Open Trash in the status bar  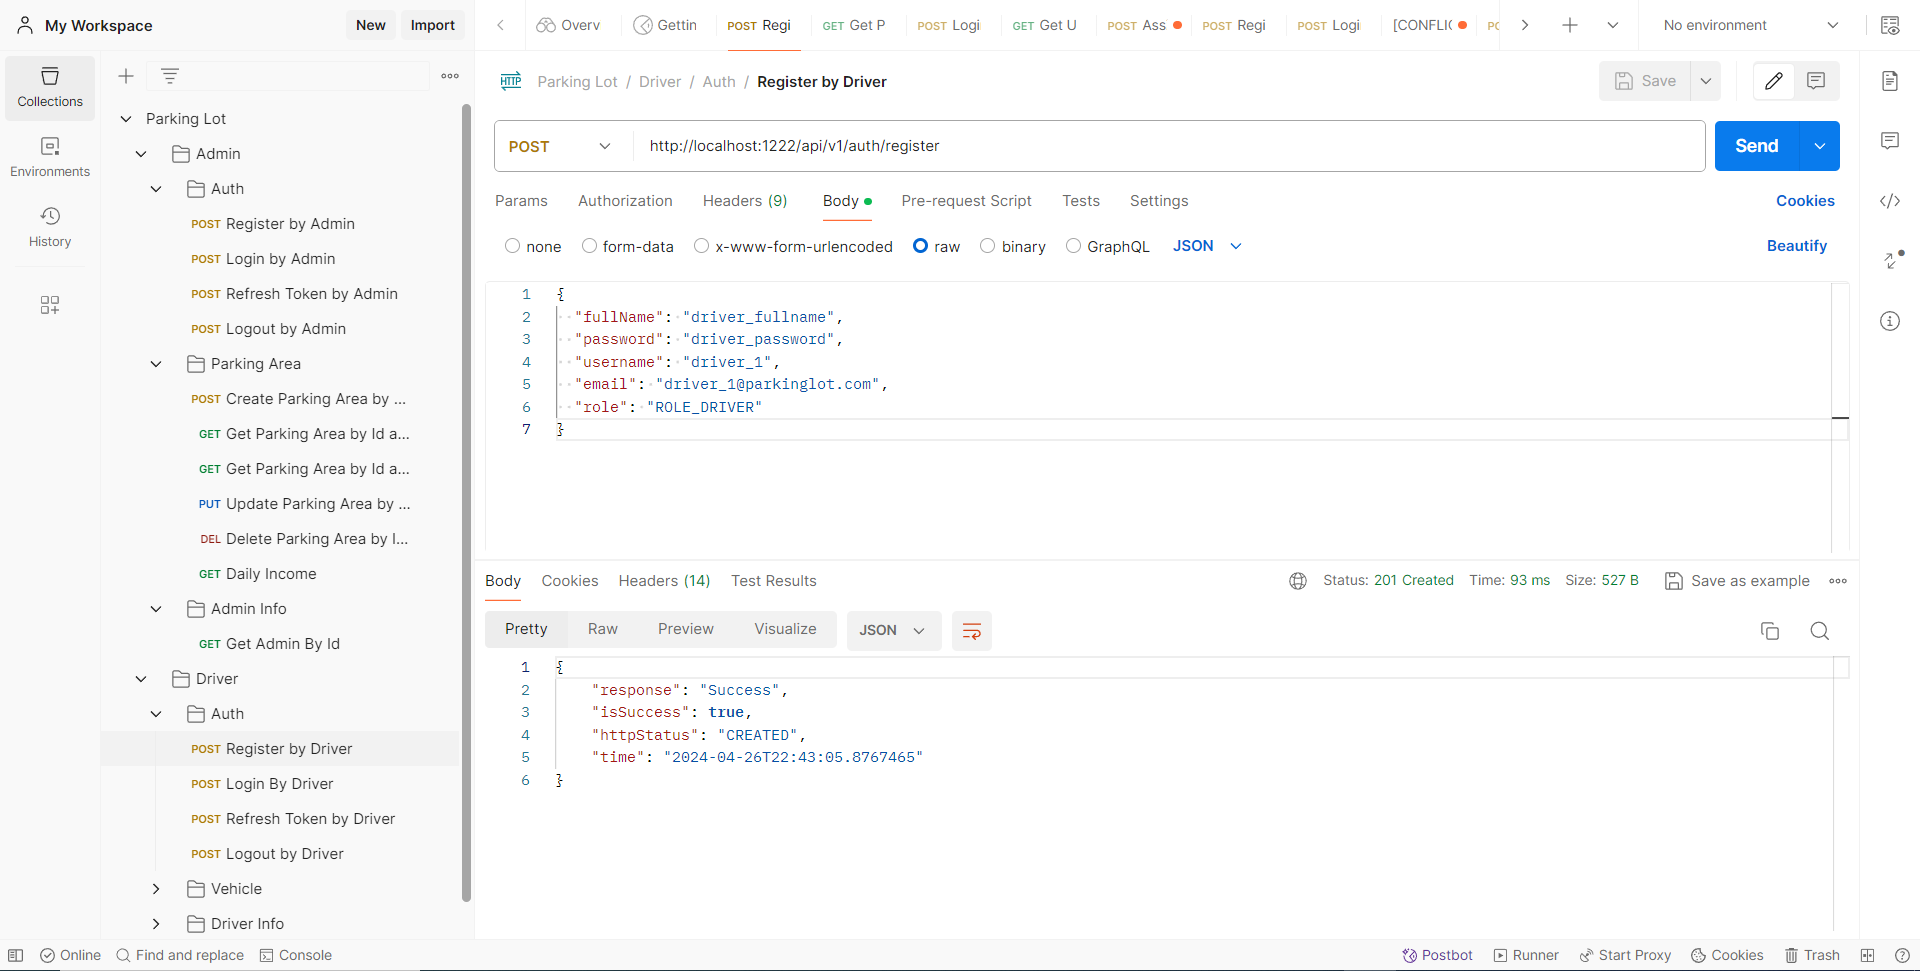(x=1812, y=955)
